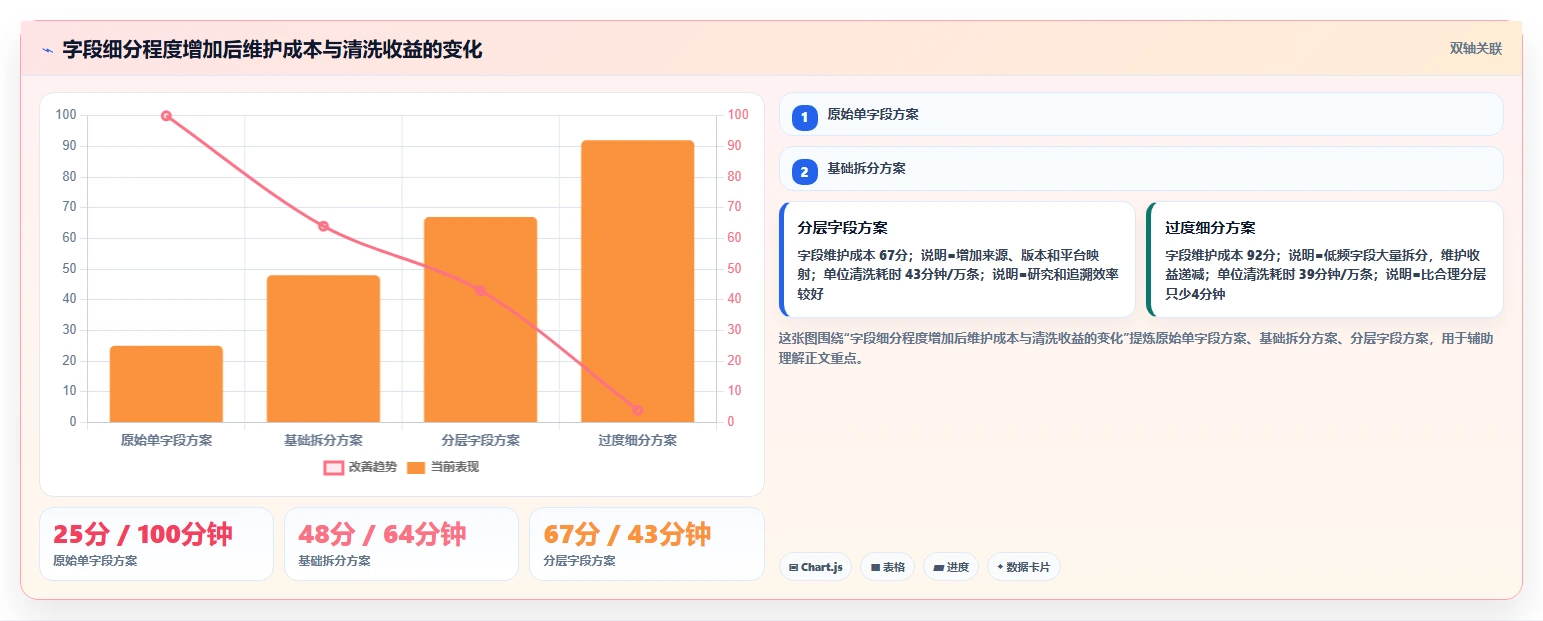The image size is (1543, 621).
Task: Click the blue number 2 badge
Action: 805,172
